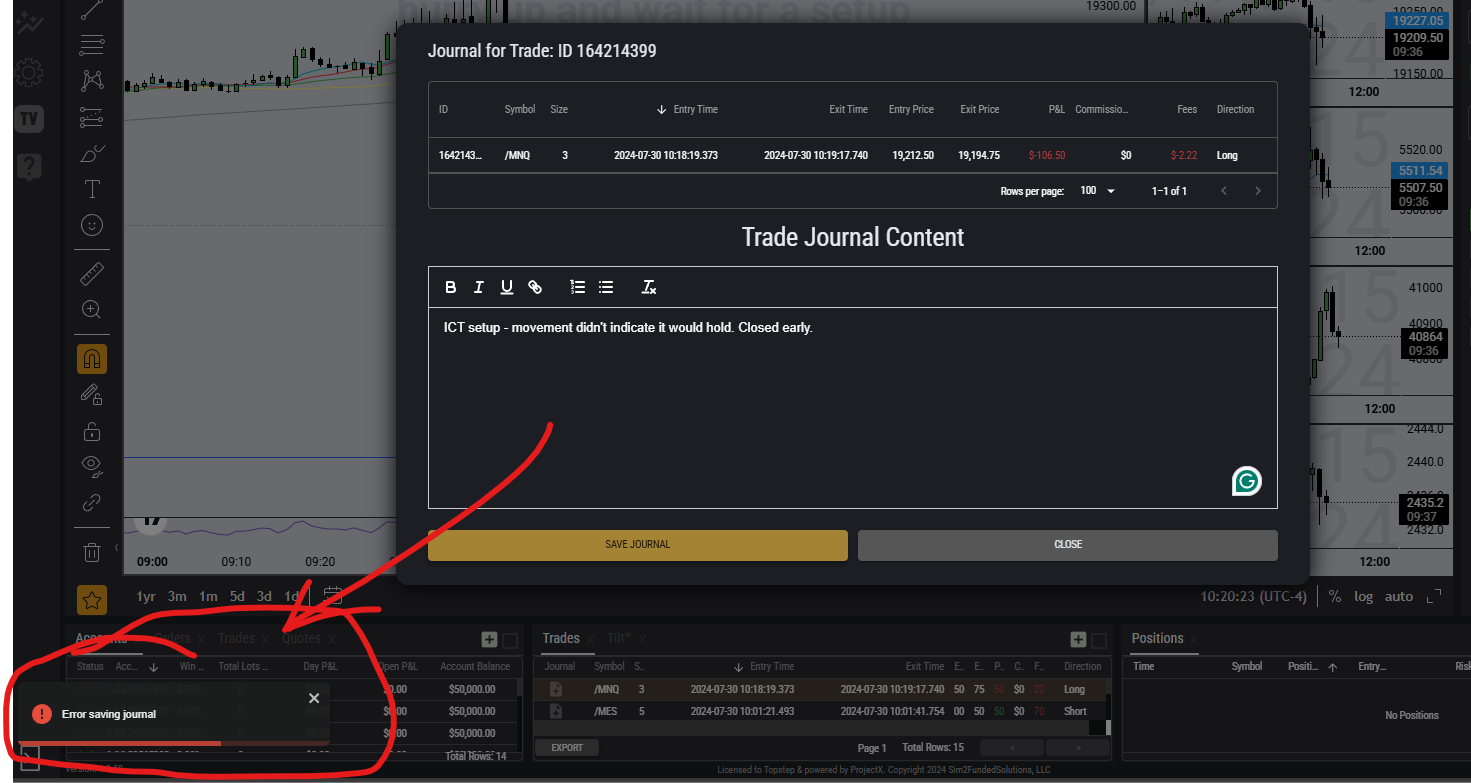This screenshot has width=1471, height=783.
Task: Insert a link in journal editor
Action: click(x=535, y=287)
